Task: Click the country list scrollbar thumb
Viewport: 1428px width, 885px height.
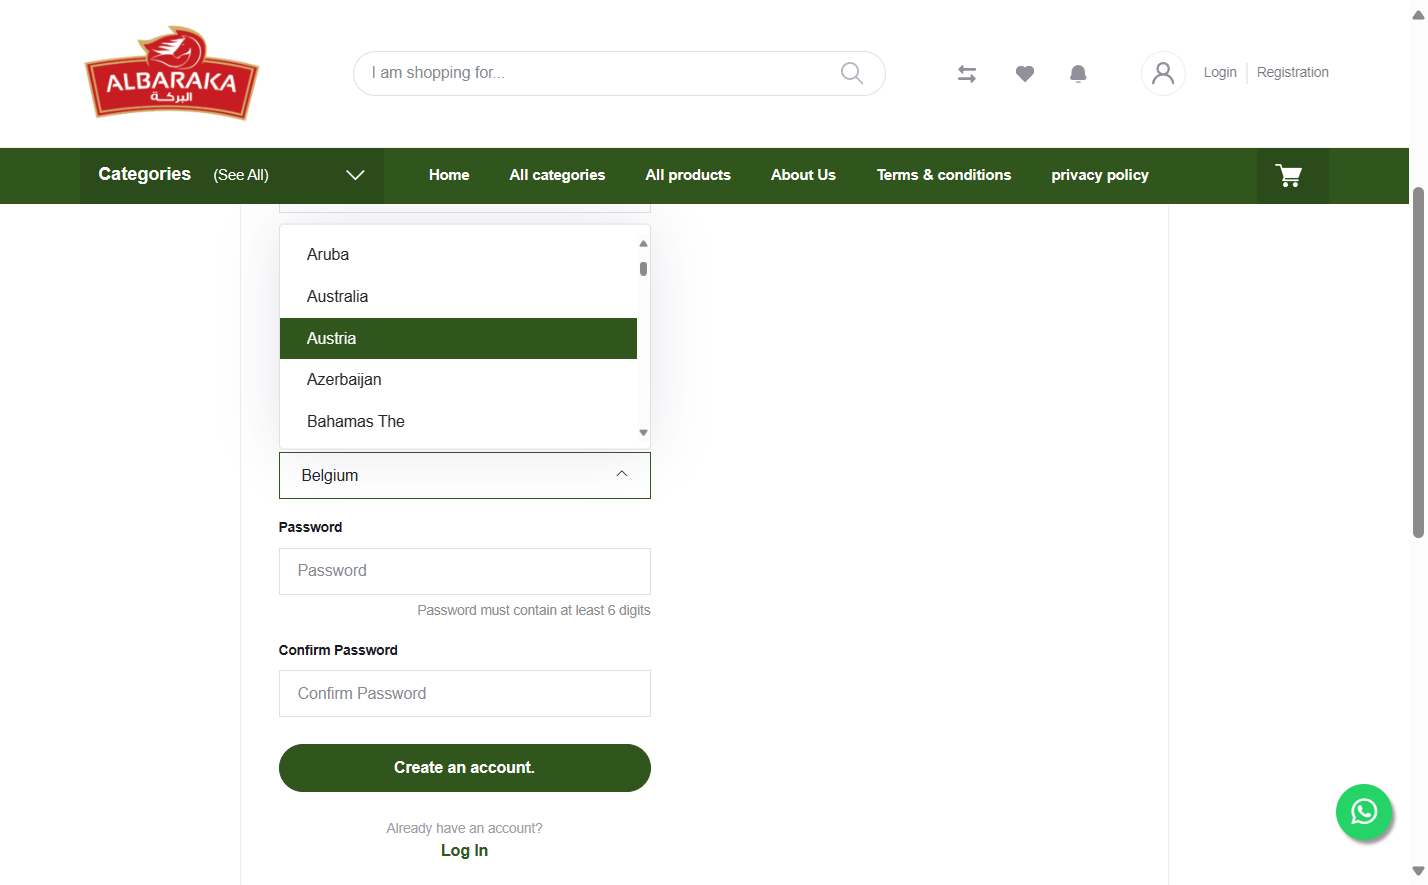Action: tap(643, 269)
